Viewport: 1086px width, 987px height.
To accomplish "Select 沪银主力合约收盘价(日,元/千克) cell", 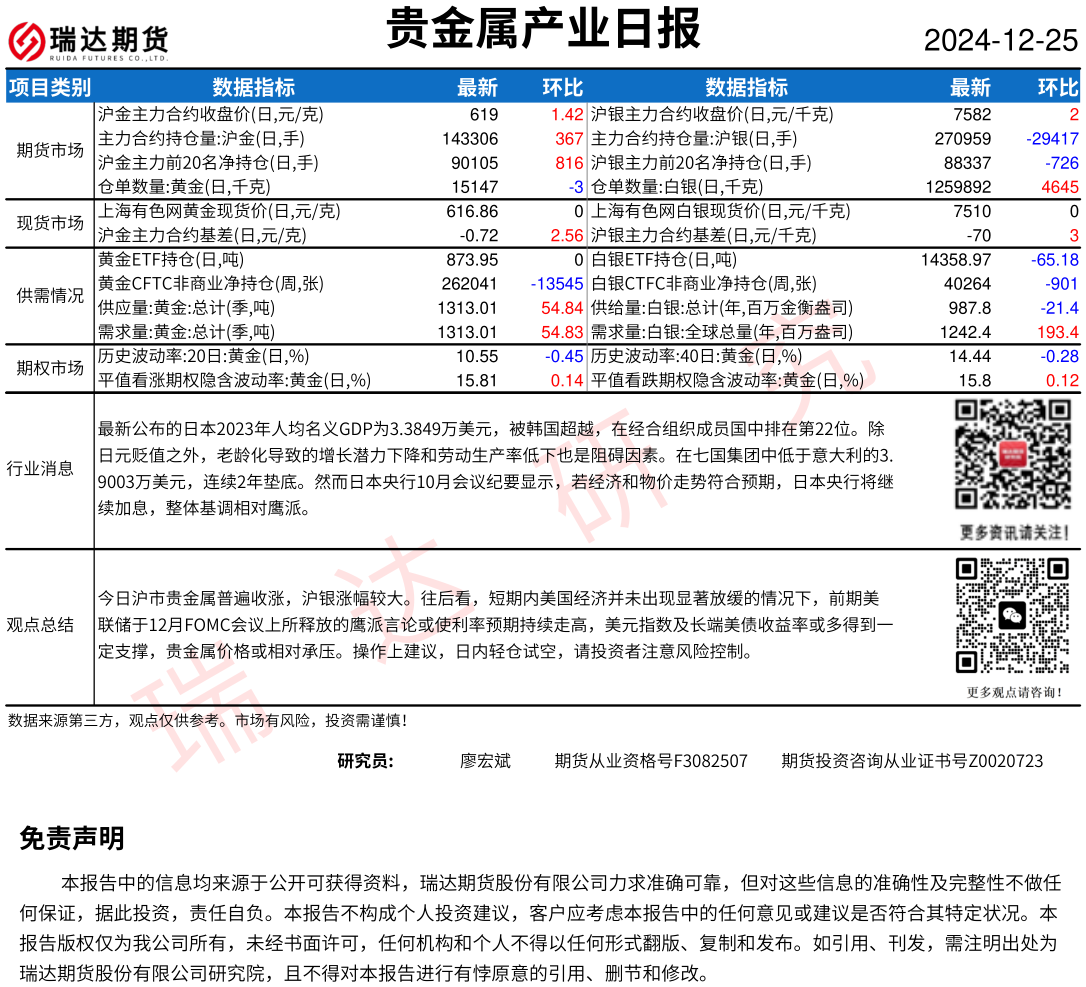I will point(712,114).
